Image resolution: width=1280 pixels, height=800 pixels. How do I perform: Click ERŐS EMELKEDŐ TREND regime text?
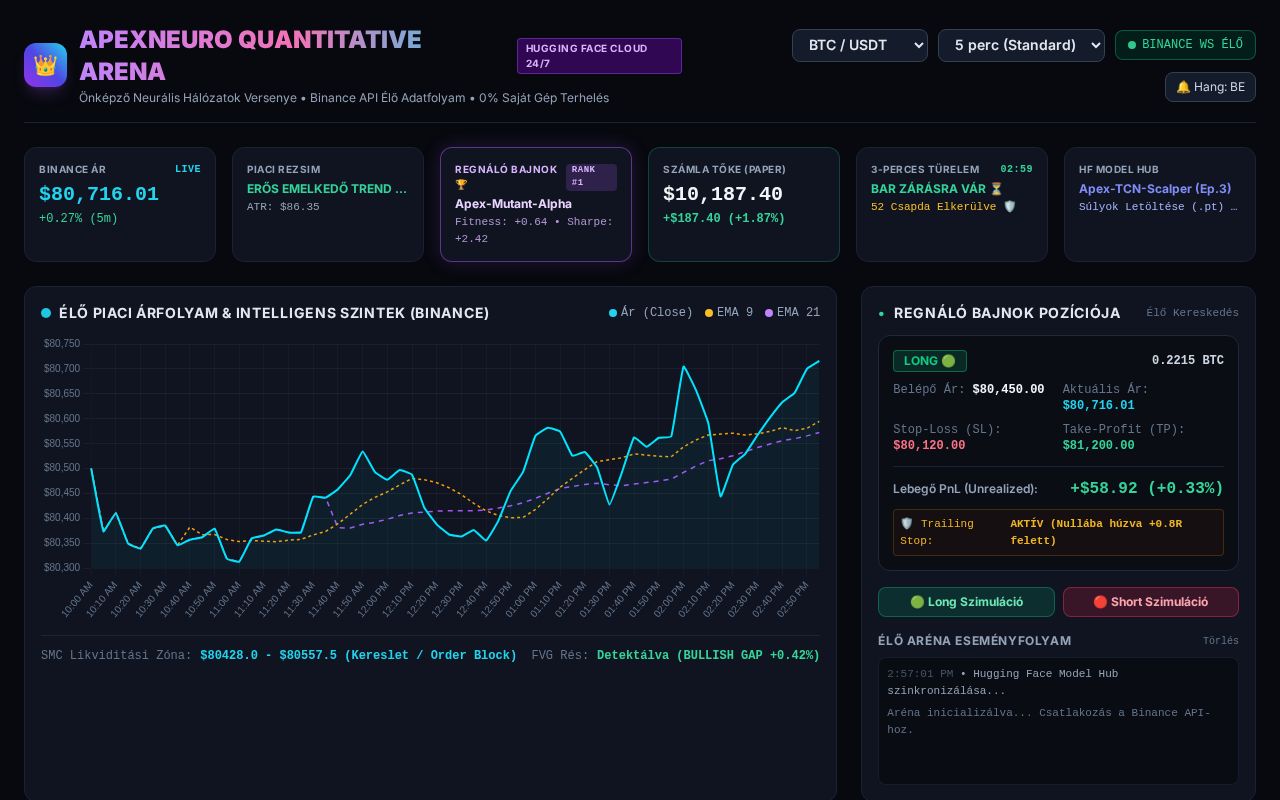[327, 189]
